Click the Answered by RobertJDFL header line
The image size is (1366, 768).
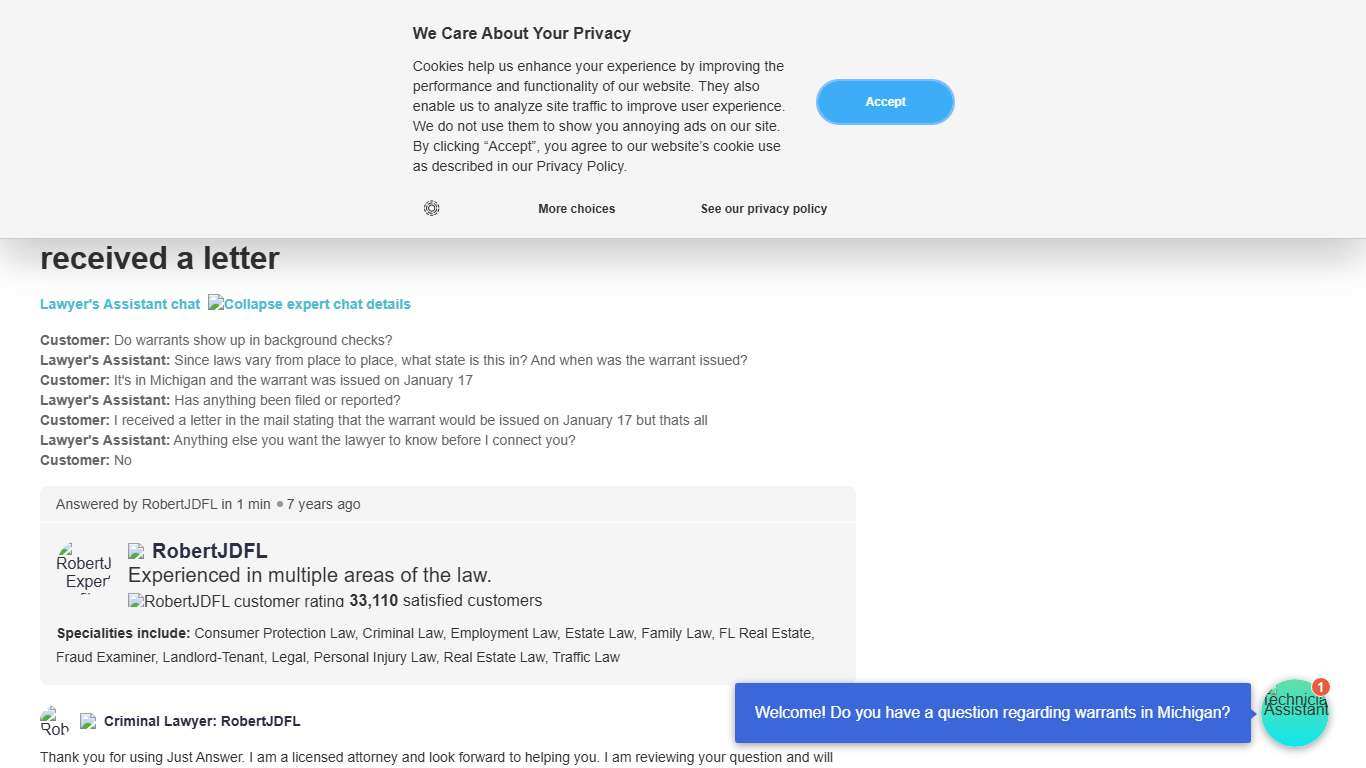pos(208,504)
